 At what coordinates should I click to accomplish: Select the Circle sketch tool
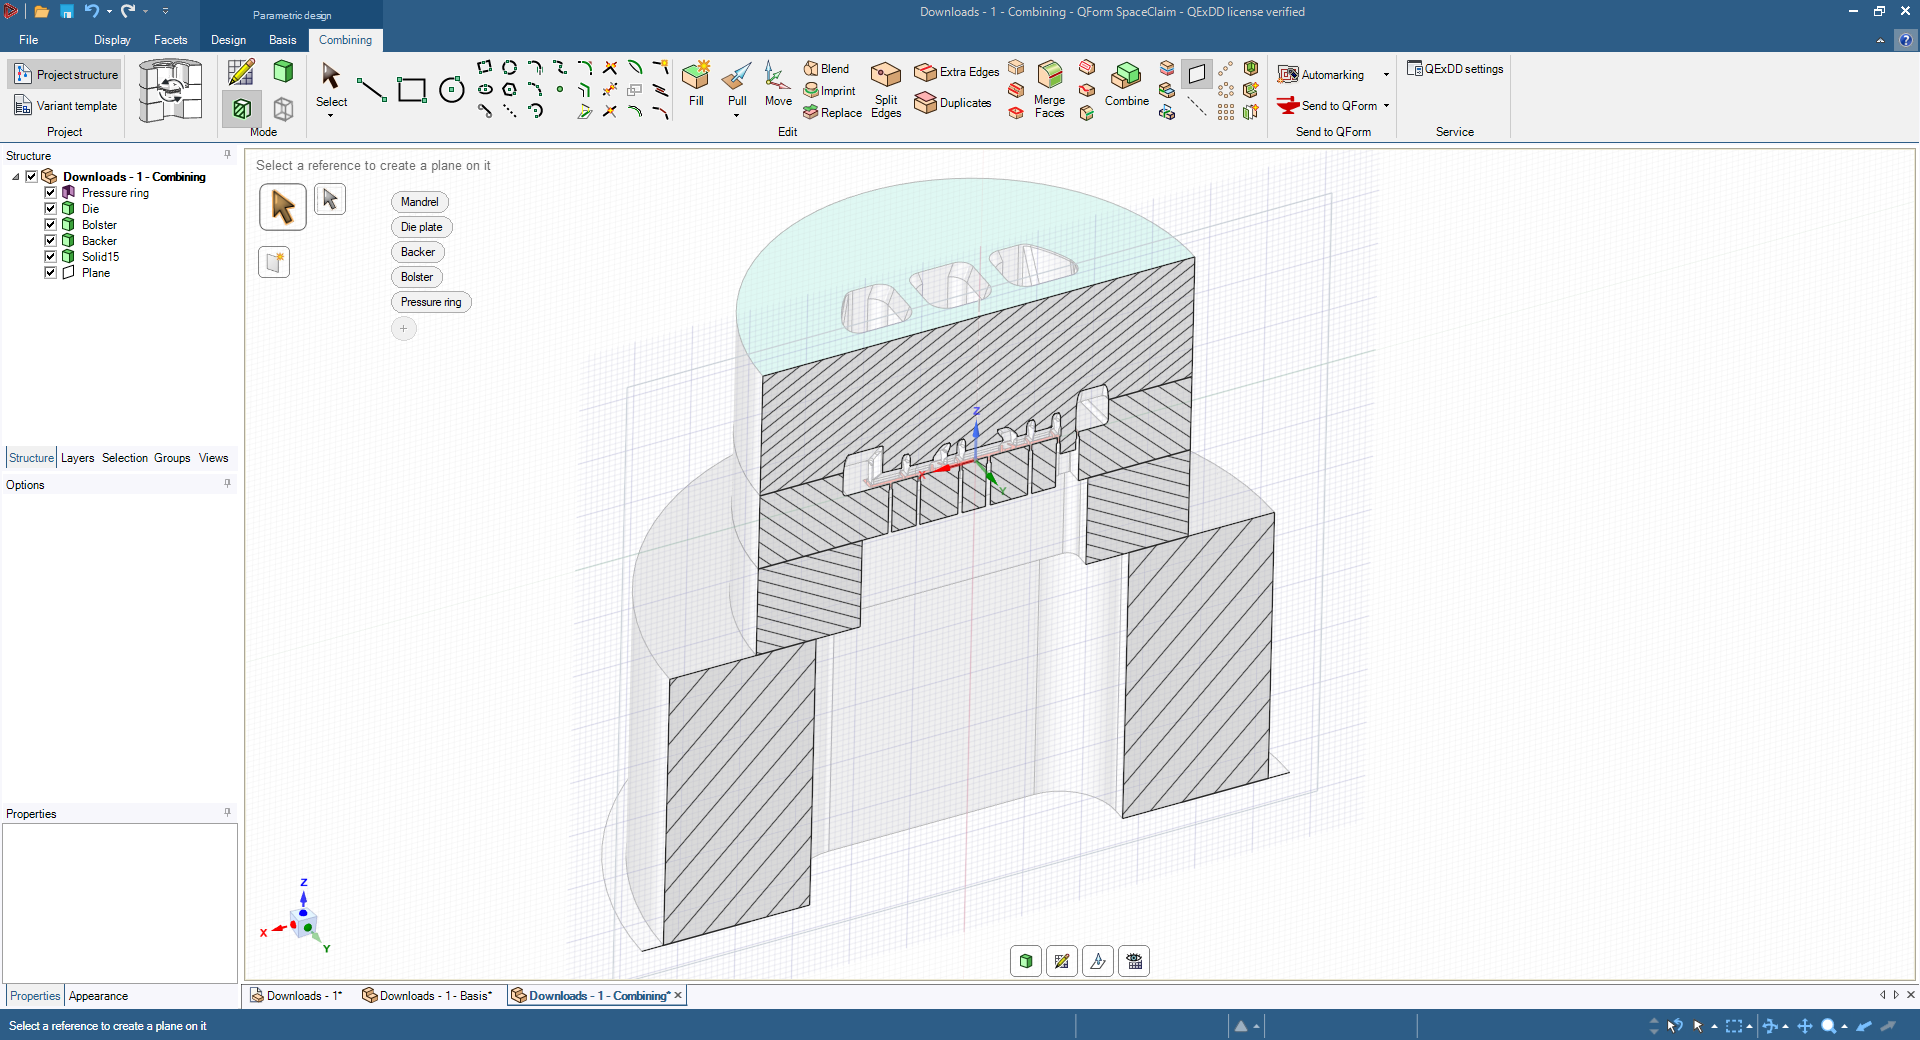pyautogui.click(x=452, y=90)
